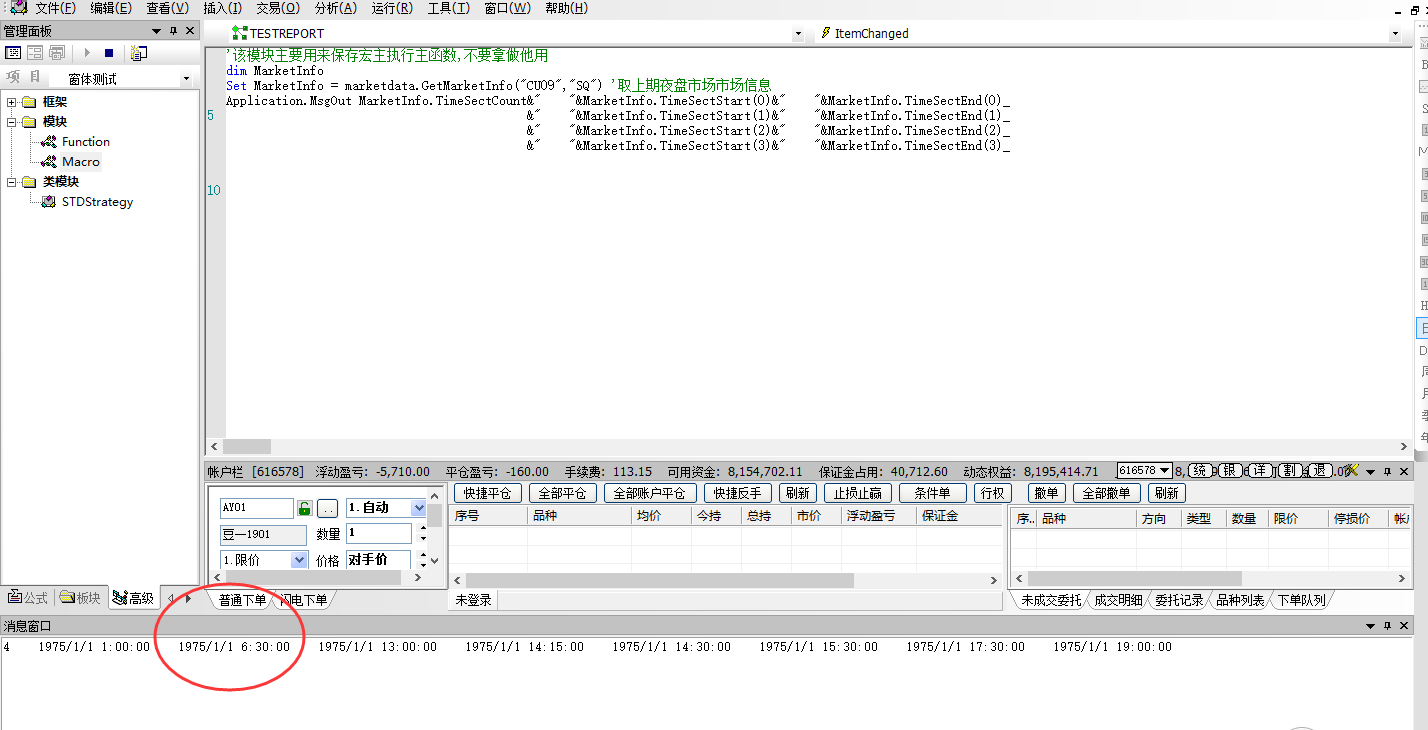This screenshot has width=1428, height=730.
Task: Close the 消息窗口 panel
Action: [1404, 626]
